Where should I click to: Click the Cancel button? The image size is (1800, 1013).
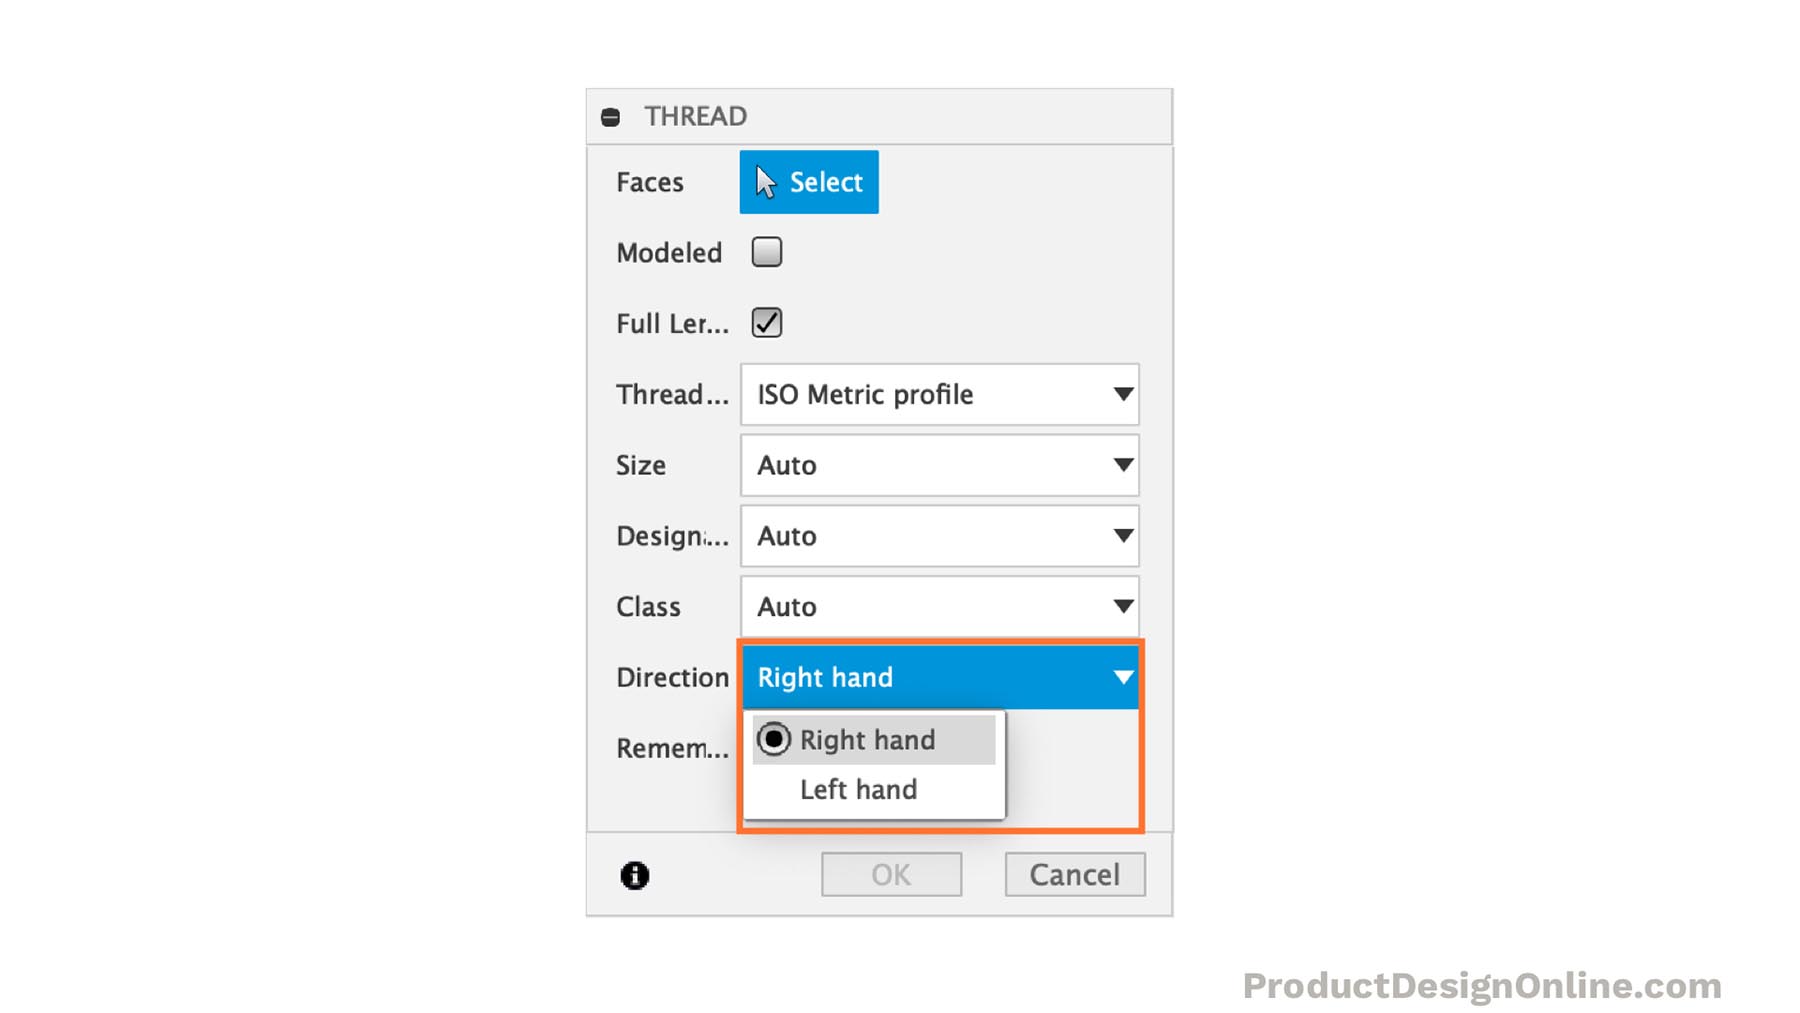(x=1075, y=875)
